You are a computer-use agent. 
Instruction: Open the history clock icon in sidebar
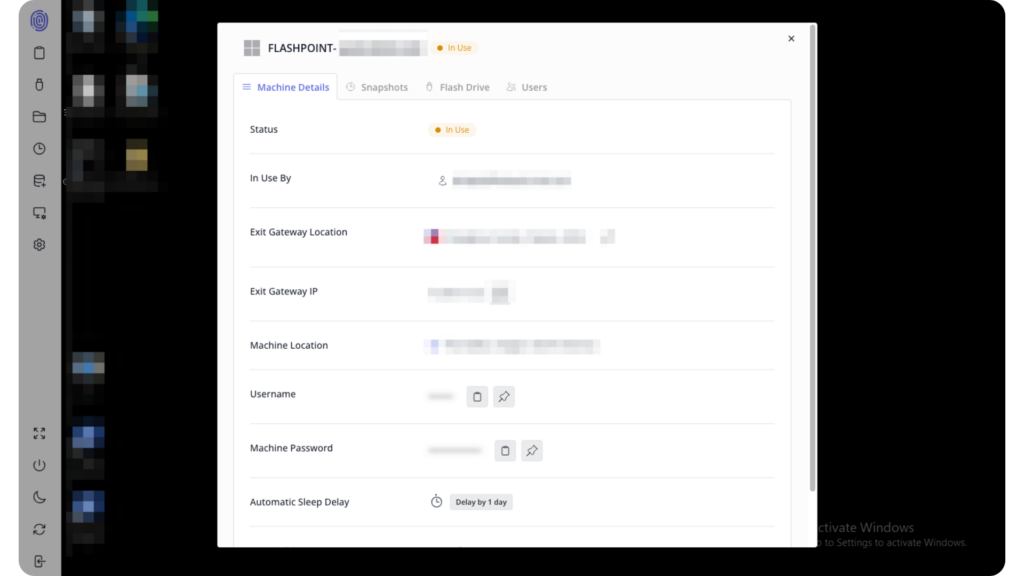tap(39, 149)
